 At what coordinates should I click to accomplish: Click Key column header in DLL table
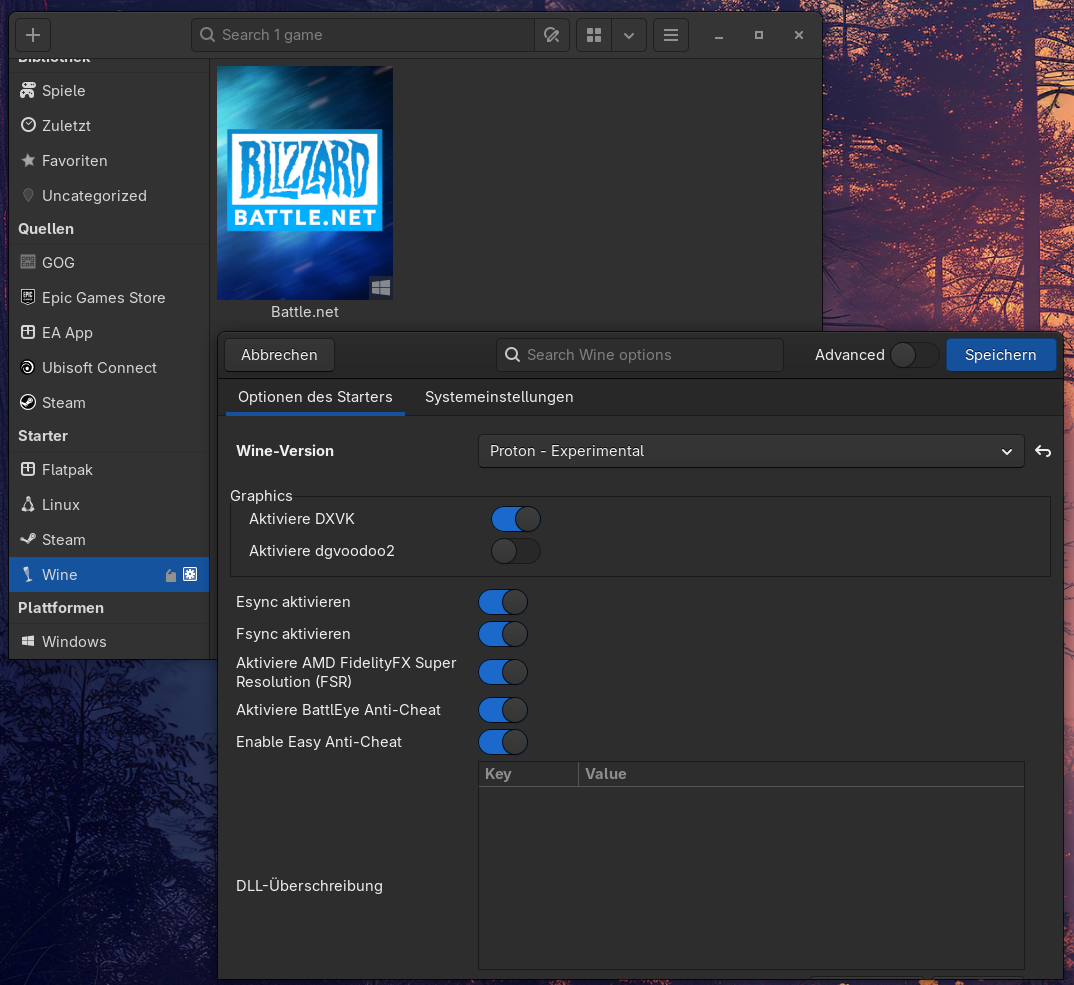[x=528, y=774]
